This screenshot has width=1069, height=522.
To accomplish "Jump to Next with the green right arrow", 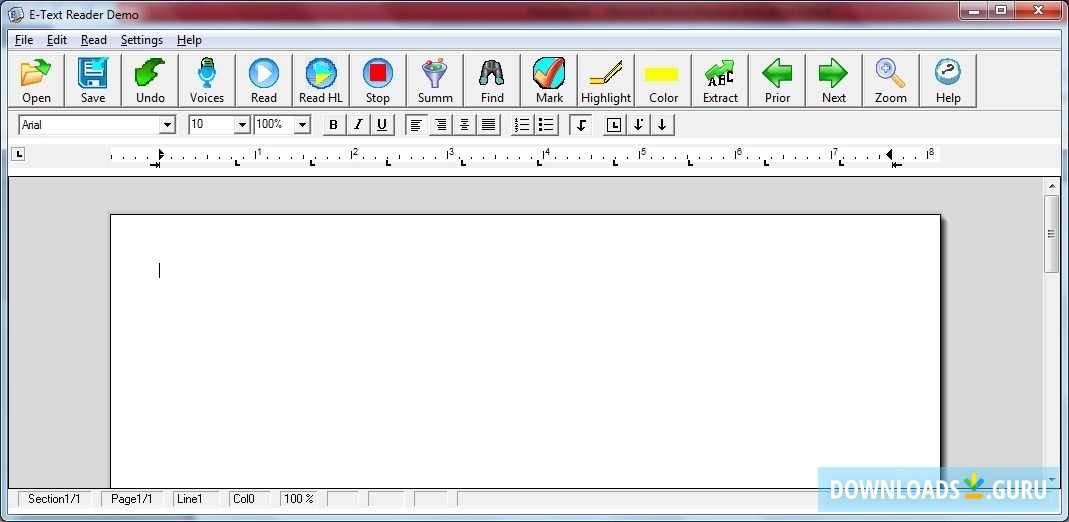I will click(834, 80).
